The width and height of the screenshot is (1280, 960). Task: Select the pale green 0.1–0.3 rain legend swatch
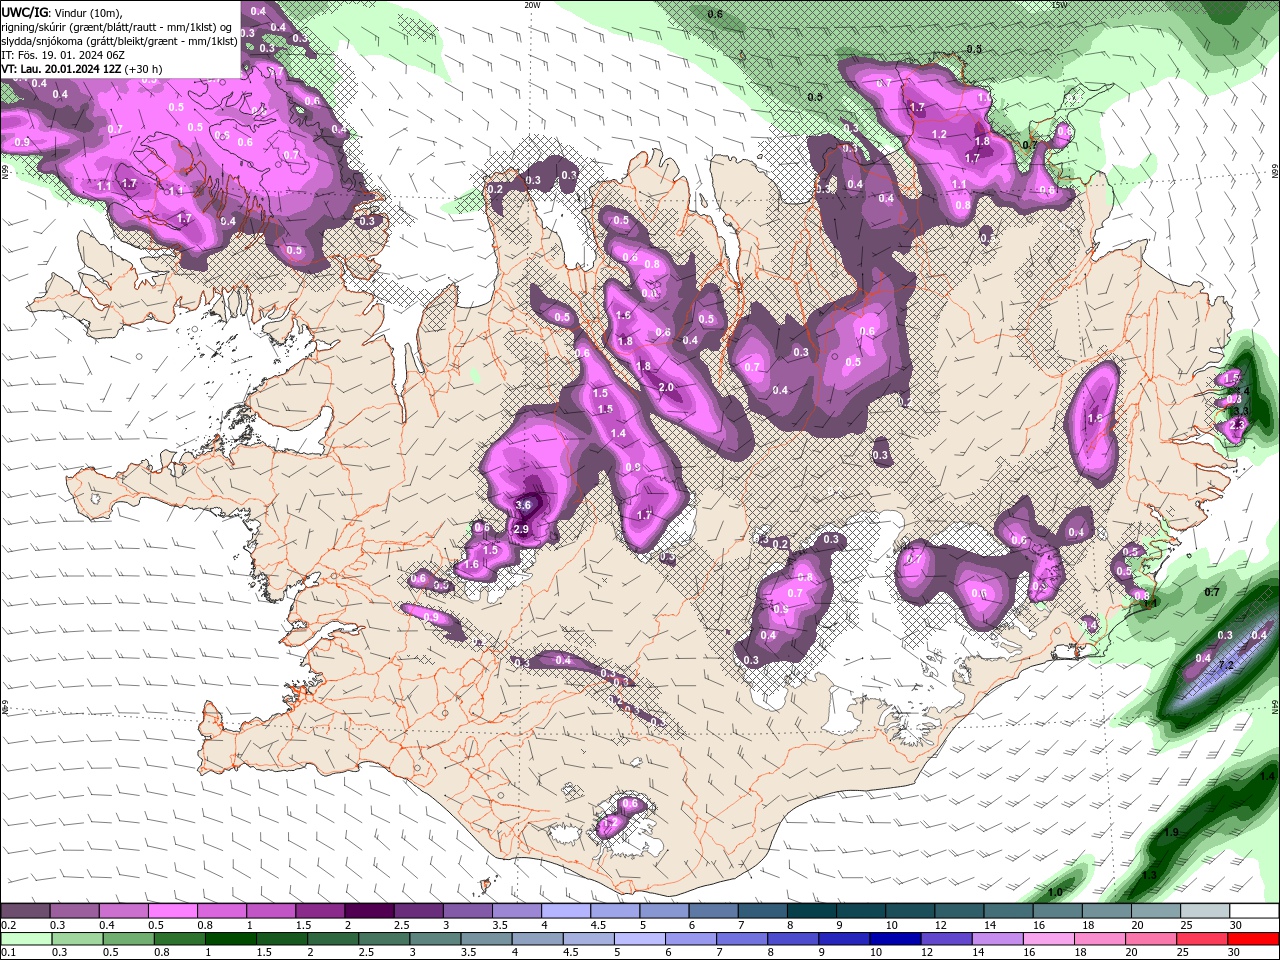click(26, 939)
